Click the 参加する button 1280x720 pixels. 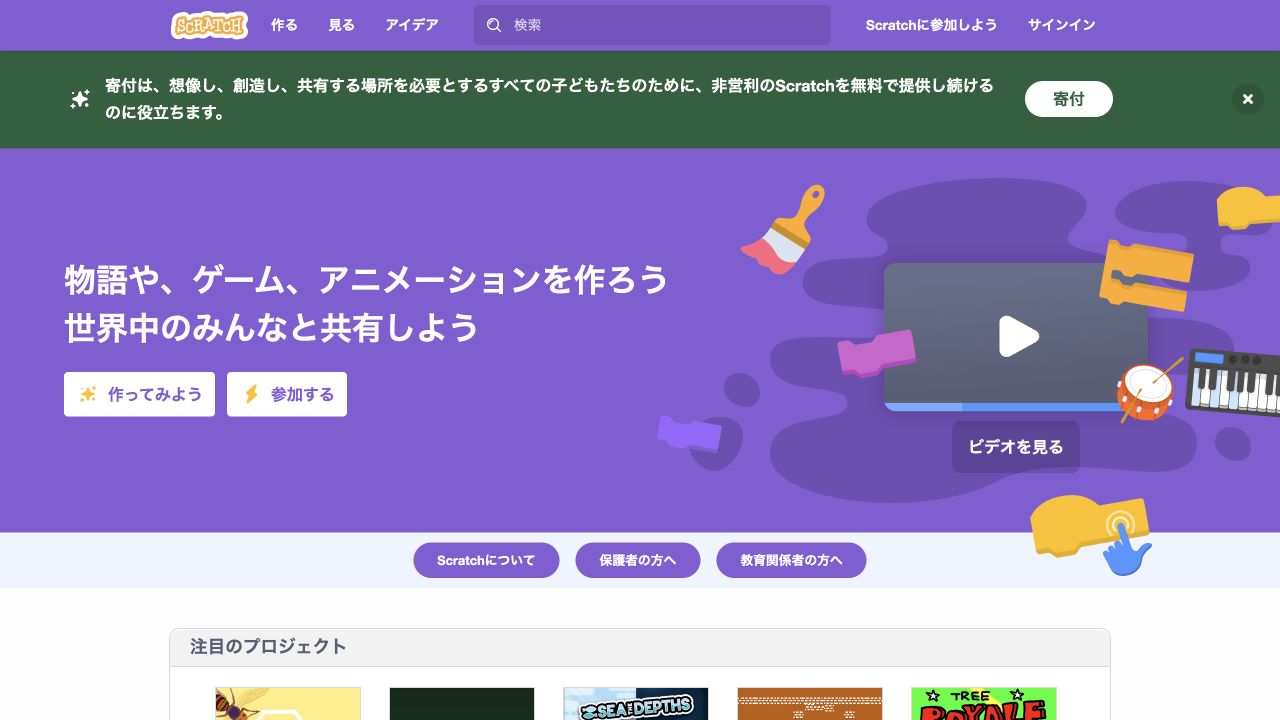coord(287,394)
